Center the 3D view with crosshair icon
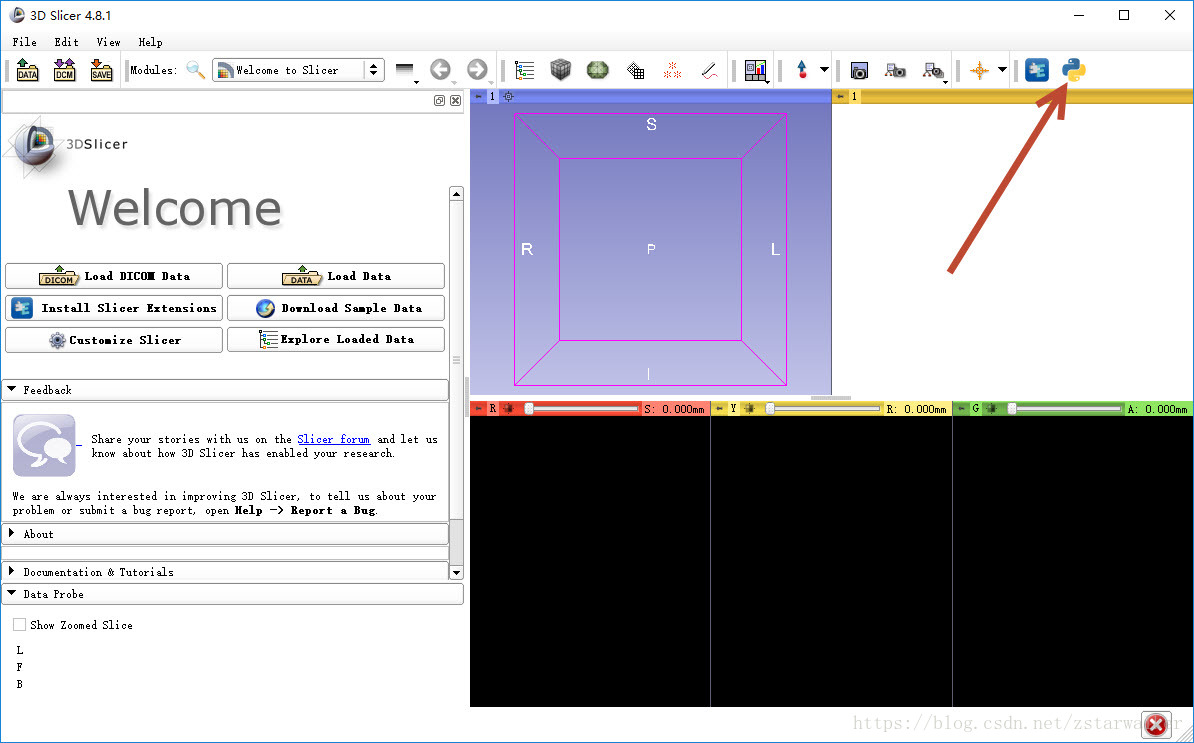The width and height of the screenshot is (1194, 743). tap(509, 97)
